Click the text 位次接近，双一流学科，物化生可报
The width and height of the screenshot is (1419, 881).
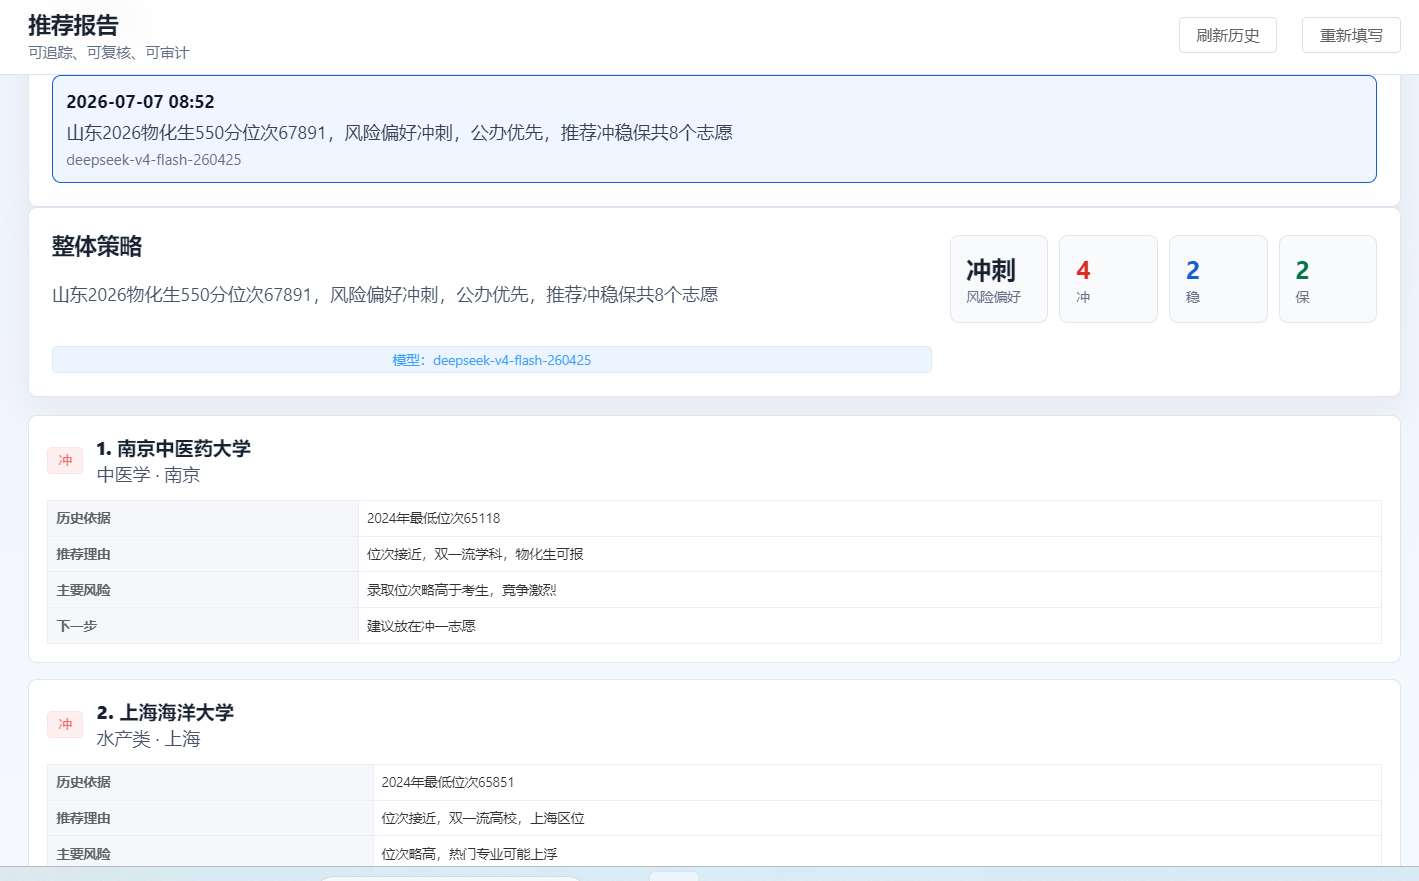pos(475,554)
